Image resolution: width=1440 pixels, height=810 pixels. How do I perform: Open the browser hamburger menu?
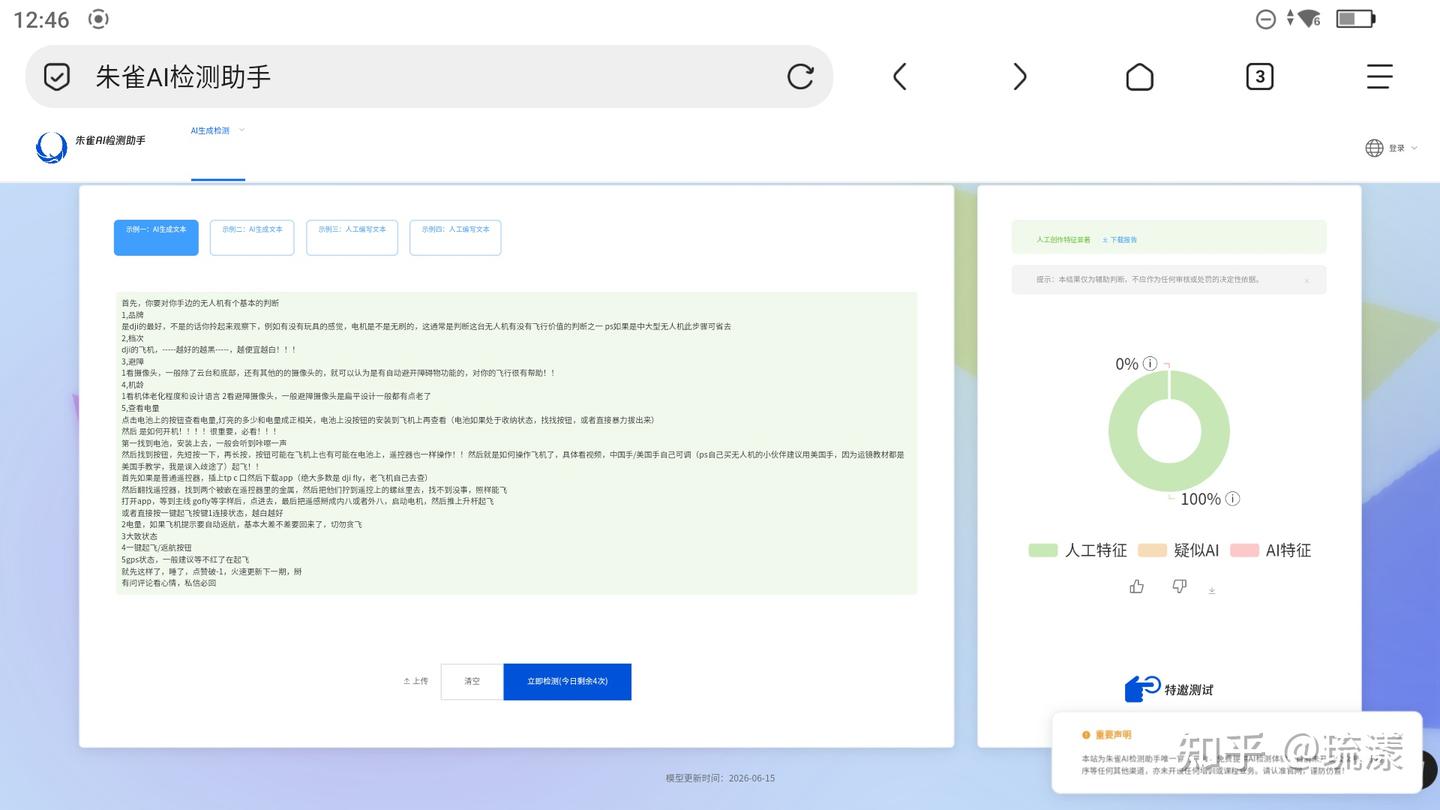point(1379,77)
